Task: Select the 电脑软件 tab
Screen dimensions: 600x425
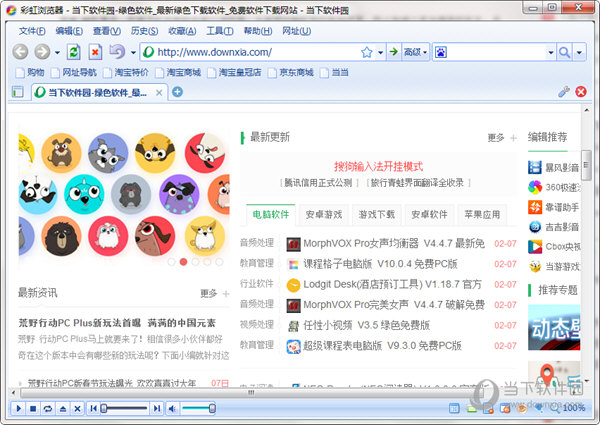Action: [x=271, y=215]
